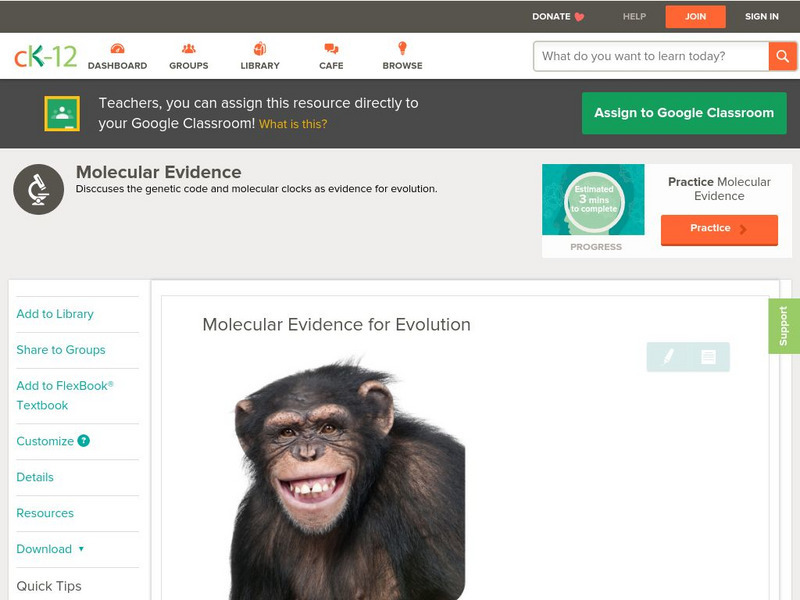Image resolution: width=800 pixels, height=600 pixels.
Task: Click the 'Molecular Evidence' heading
Action: point(159,172)
